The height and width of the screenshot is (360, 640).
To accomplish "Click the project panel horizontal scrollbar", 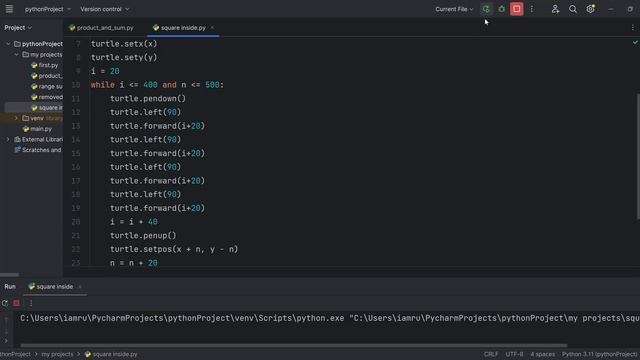I will click(10, 275).
